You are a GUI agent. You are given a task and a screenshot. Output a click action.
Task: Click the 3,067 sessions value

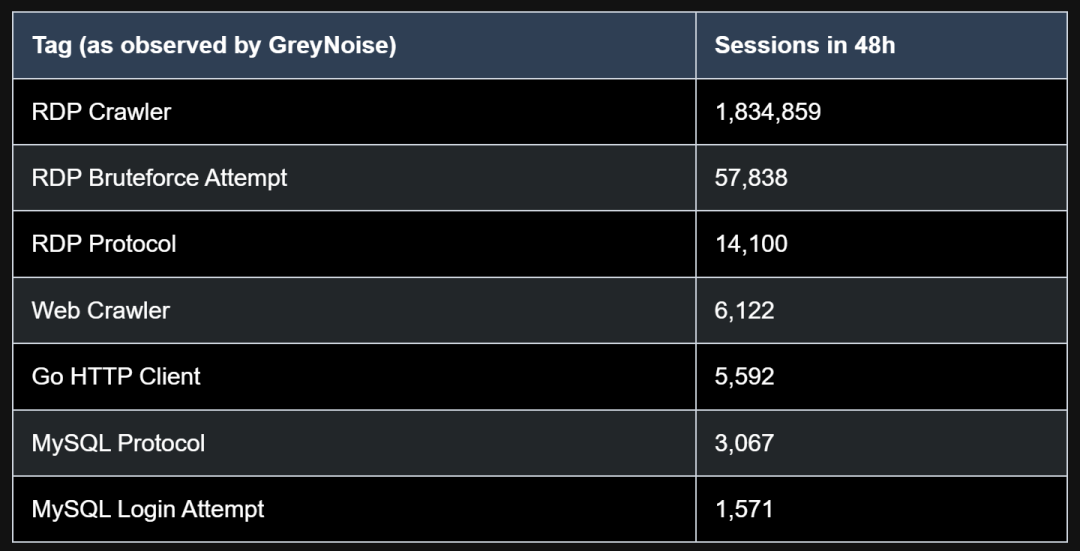[745, 443]
